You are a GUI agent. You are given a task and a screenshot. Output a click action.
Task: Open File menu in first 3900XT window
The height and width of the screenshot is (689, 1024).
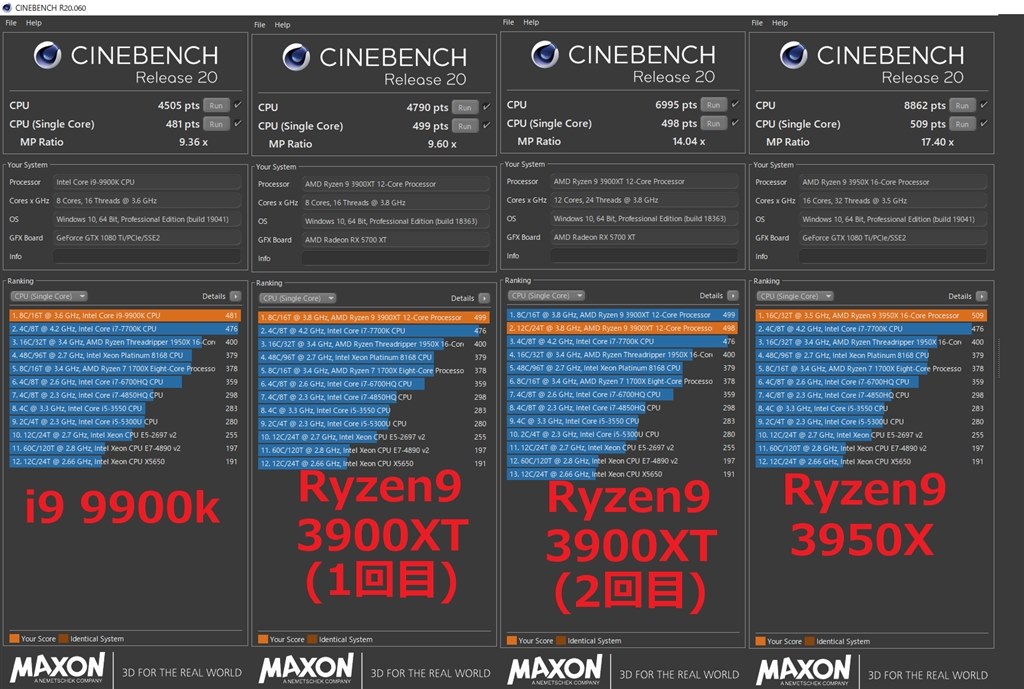click(x=260, y=25)
